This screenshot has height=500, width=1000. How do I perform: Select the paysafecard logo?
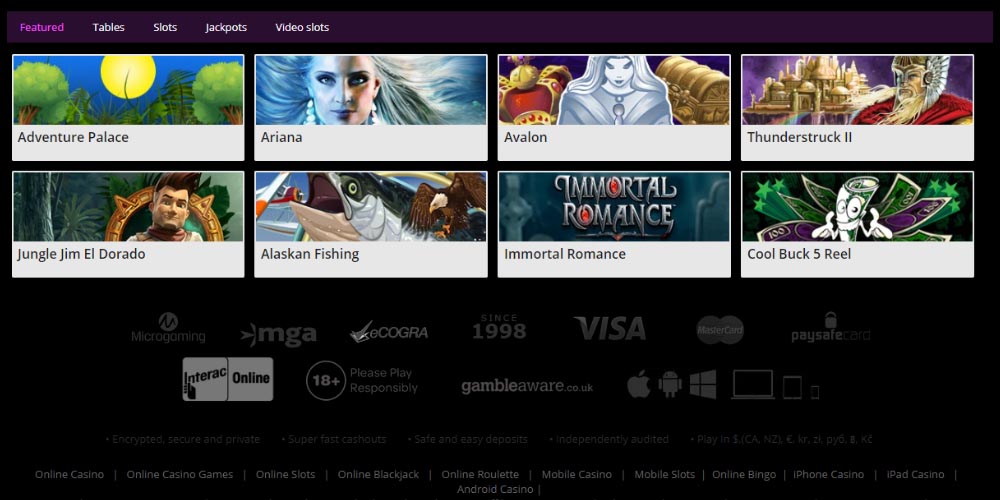tap(830, 329)
